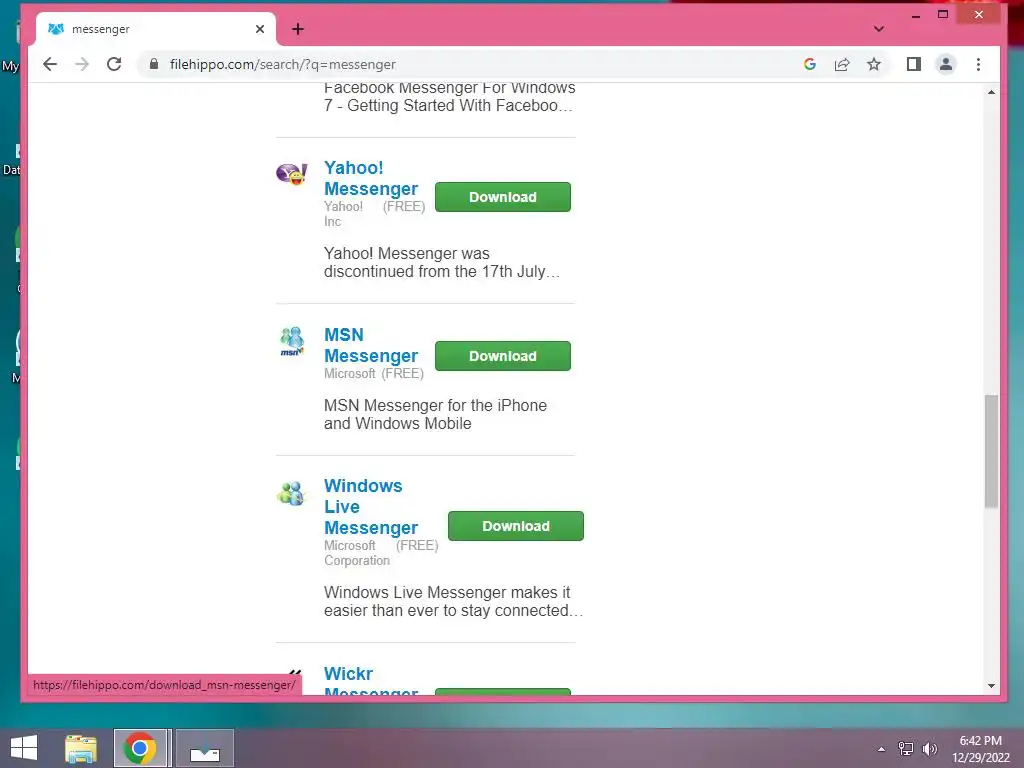Click the network tray icon
The height and width of the screenshot is (768, 1024).
click(906, 749)
